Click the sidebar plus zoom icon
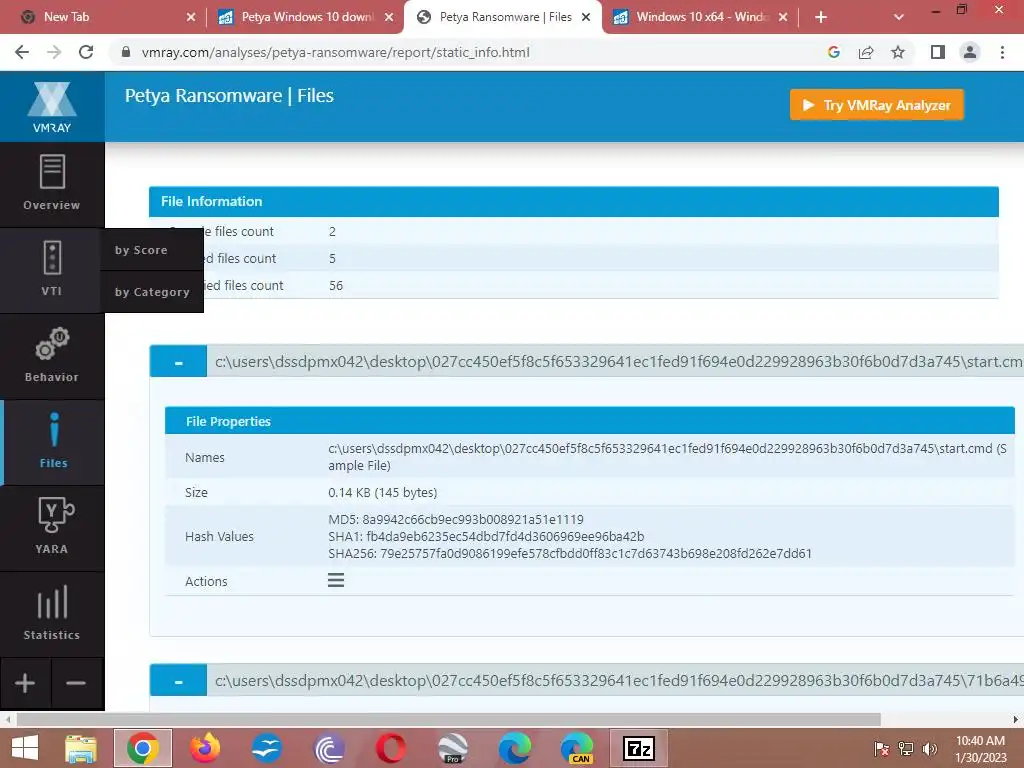Screen dimensions: 1024x768 click(25, 683)
